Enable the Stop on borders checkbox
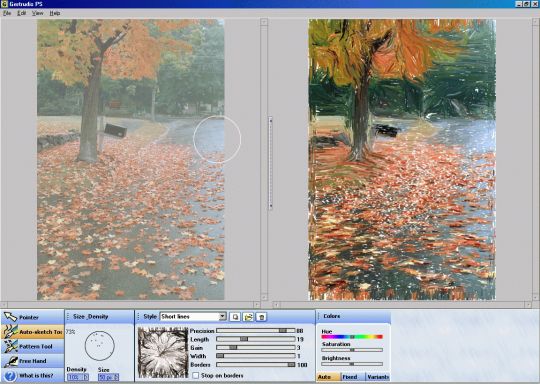Image resolution: width=540 pixels, height=384 pixels. point(196,375)
